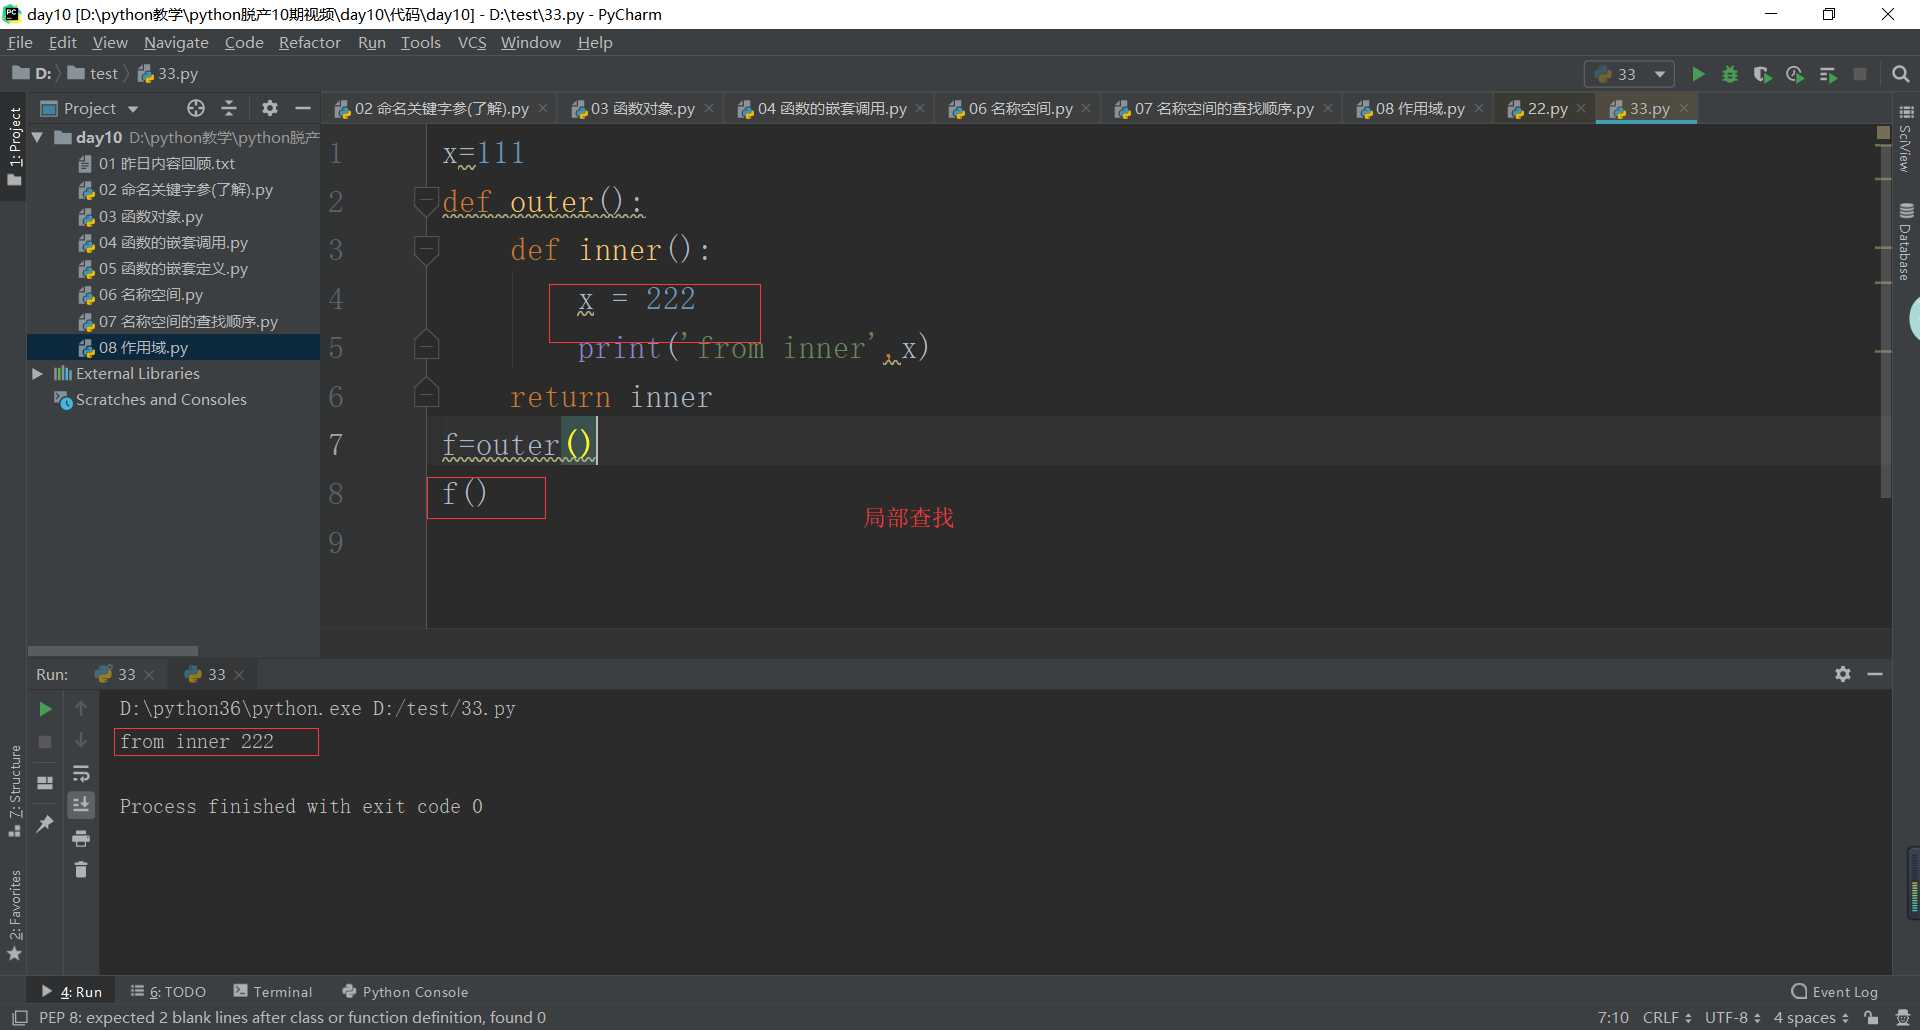Click cursor position 7:10 in status bar
The width and height of the screenshot is (1920, 1030).
1613,1017
